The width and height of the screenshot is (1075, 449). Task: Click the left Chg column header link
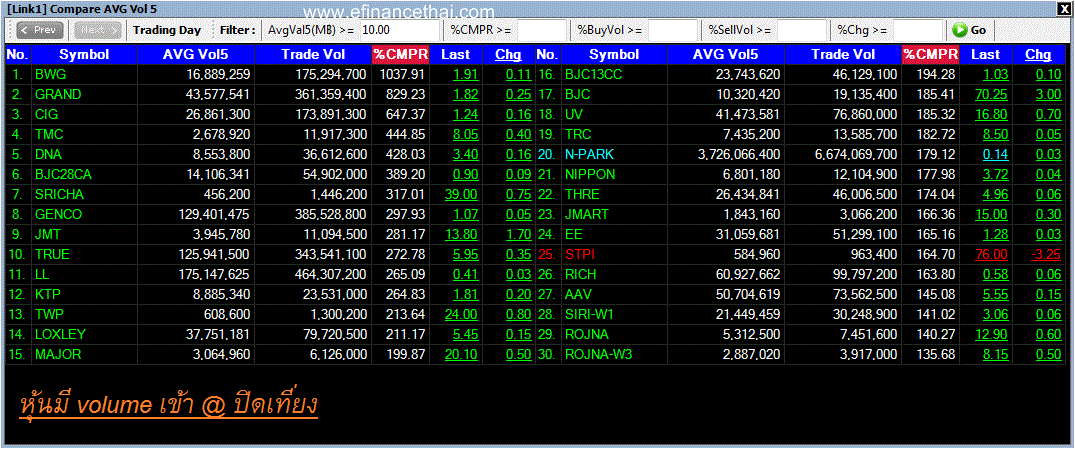pos(508,55)
